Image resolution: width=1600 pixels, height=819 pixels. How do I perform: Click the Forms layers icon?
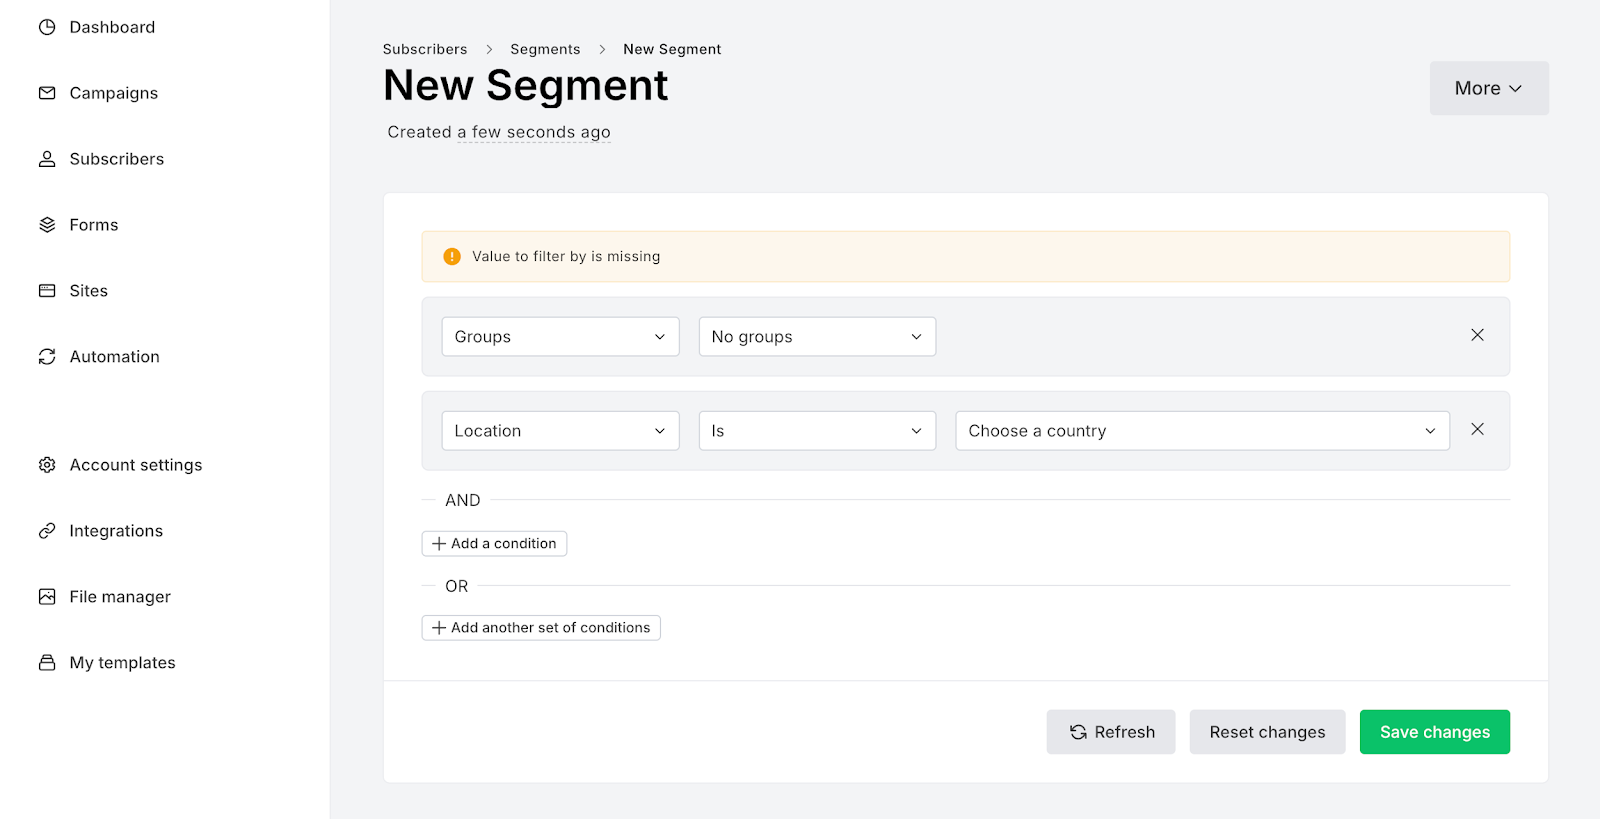point(47,225)
